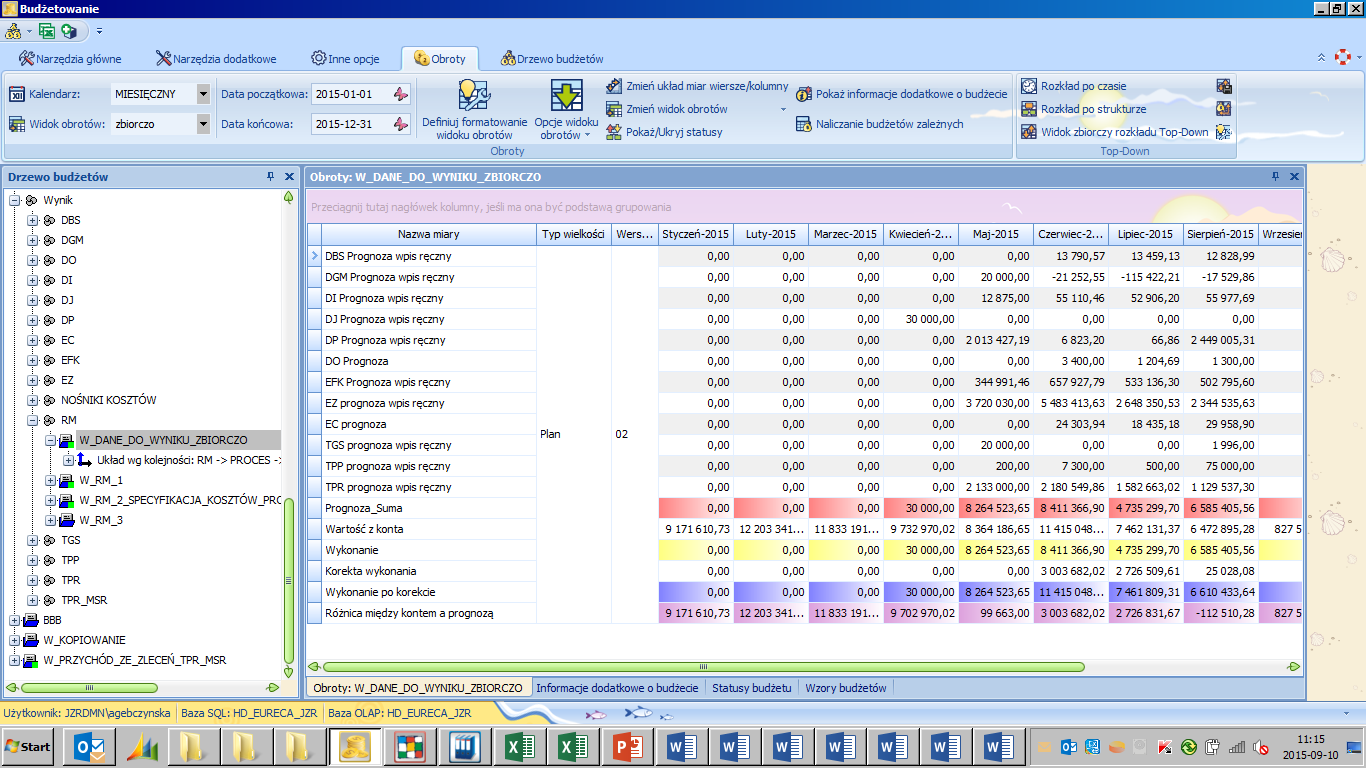Click icon right of Widok zbiorczy Top-Down
This screenshot has width=1366, height=768.
click(1223, 132)
